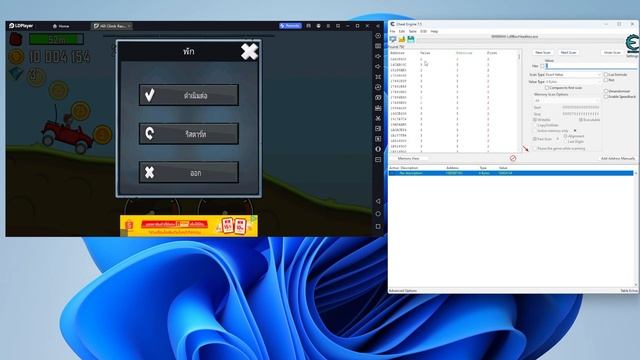Toggle the Executable checkbox
This screenshot has height=360, width=640.
[x=580, y=120]
